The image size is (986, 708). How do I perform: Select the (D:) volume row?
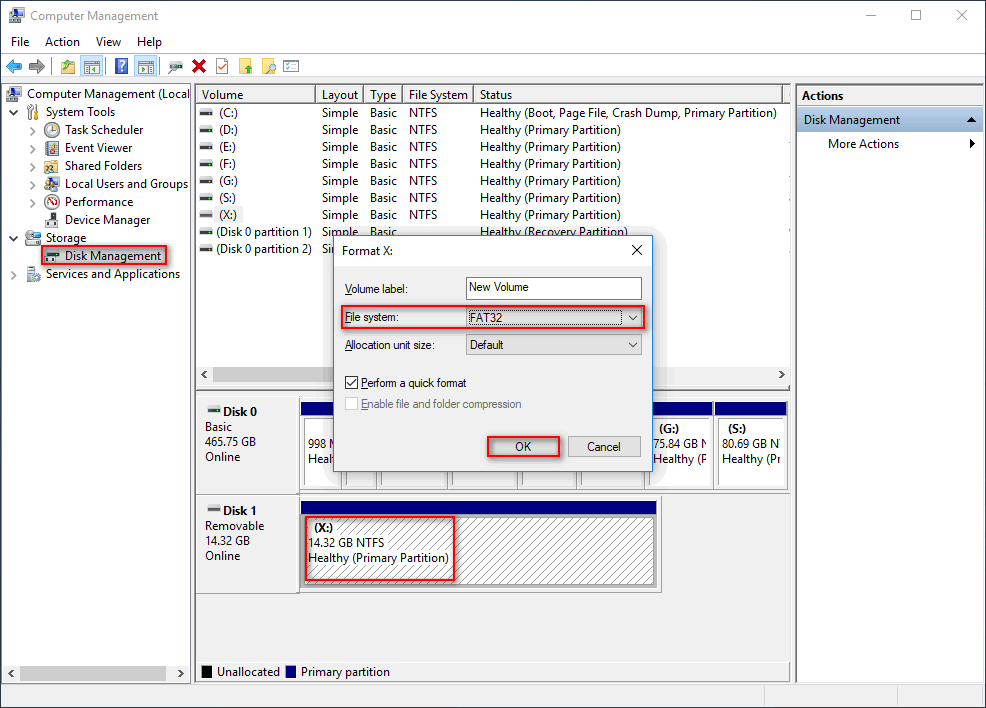point(490,130)
